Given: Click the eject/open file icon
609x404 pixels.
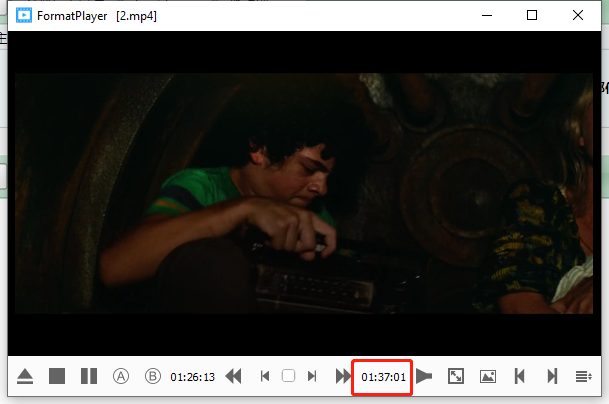Looking at the screenshot, I should coord(25,376).
